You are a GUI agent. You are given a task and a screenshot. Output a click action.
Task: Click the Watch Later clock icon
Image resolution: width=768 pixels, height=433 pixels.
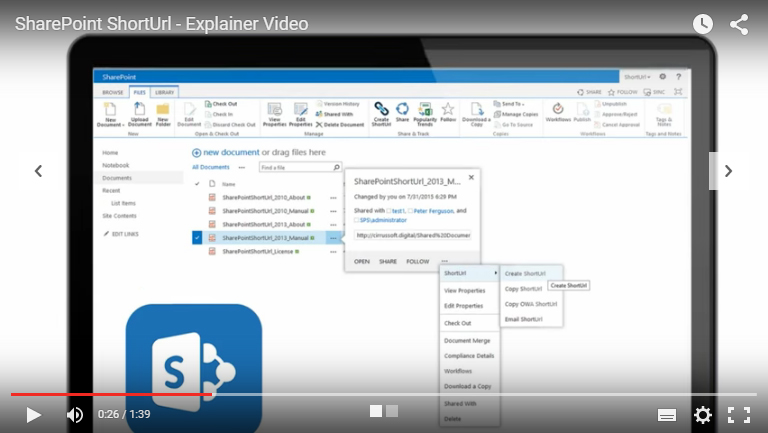[x=703, y=24]
